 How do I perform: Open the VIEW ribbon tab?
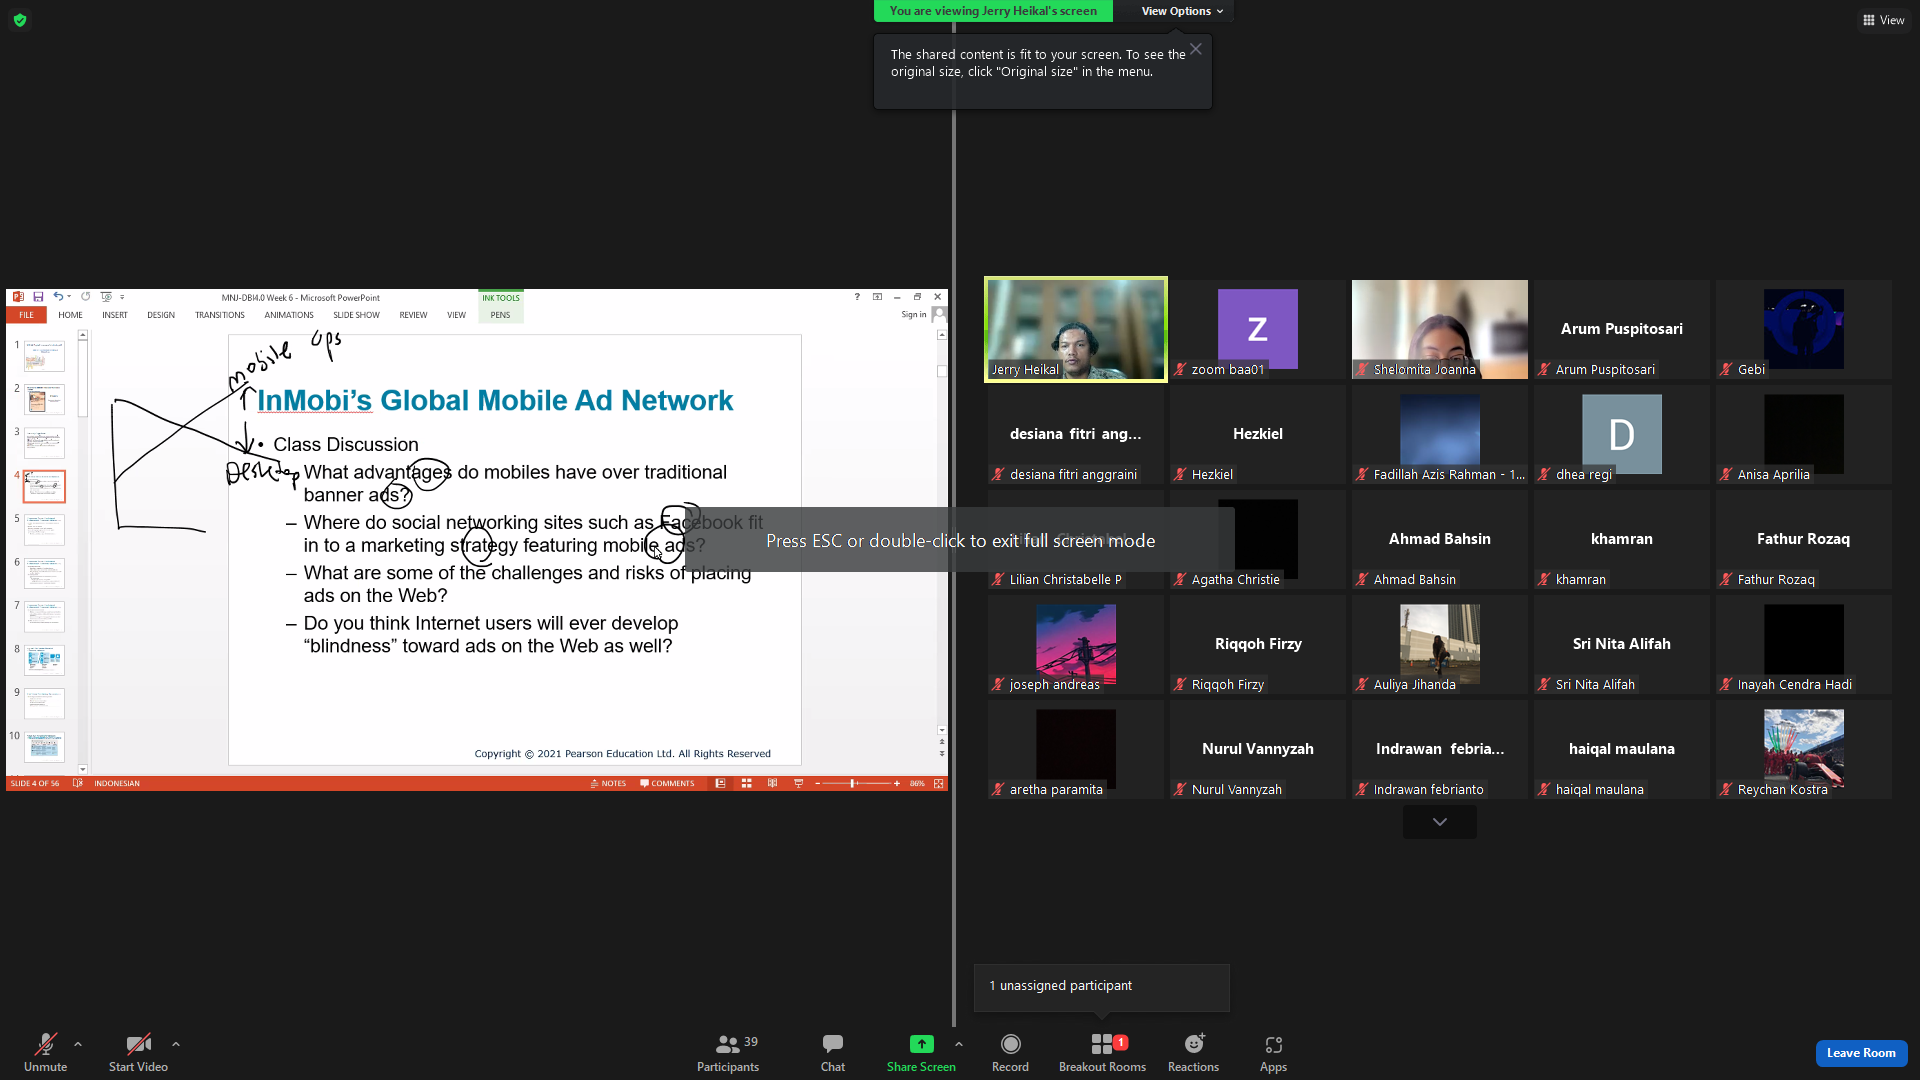tap(456, 315)
